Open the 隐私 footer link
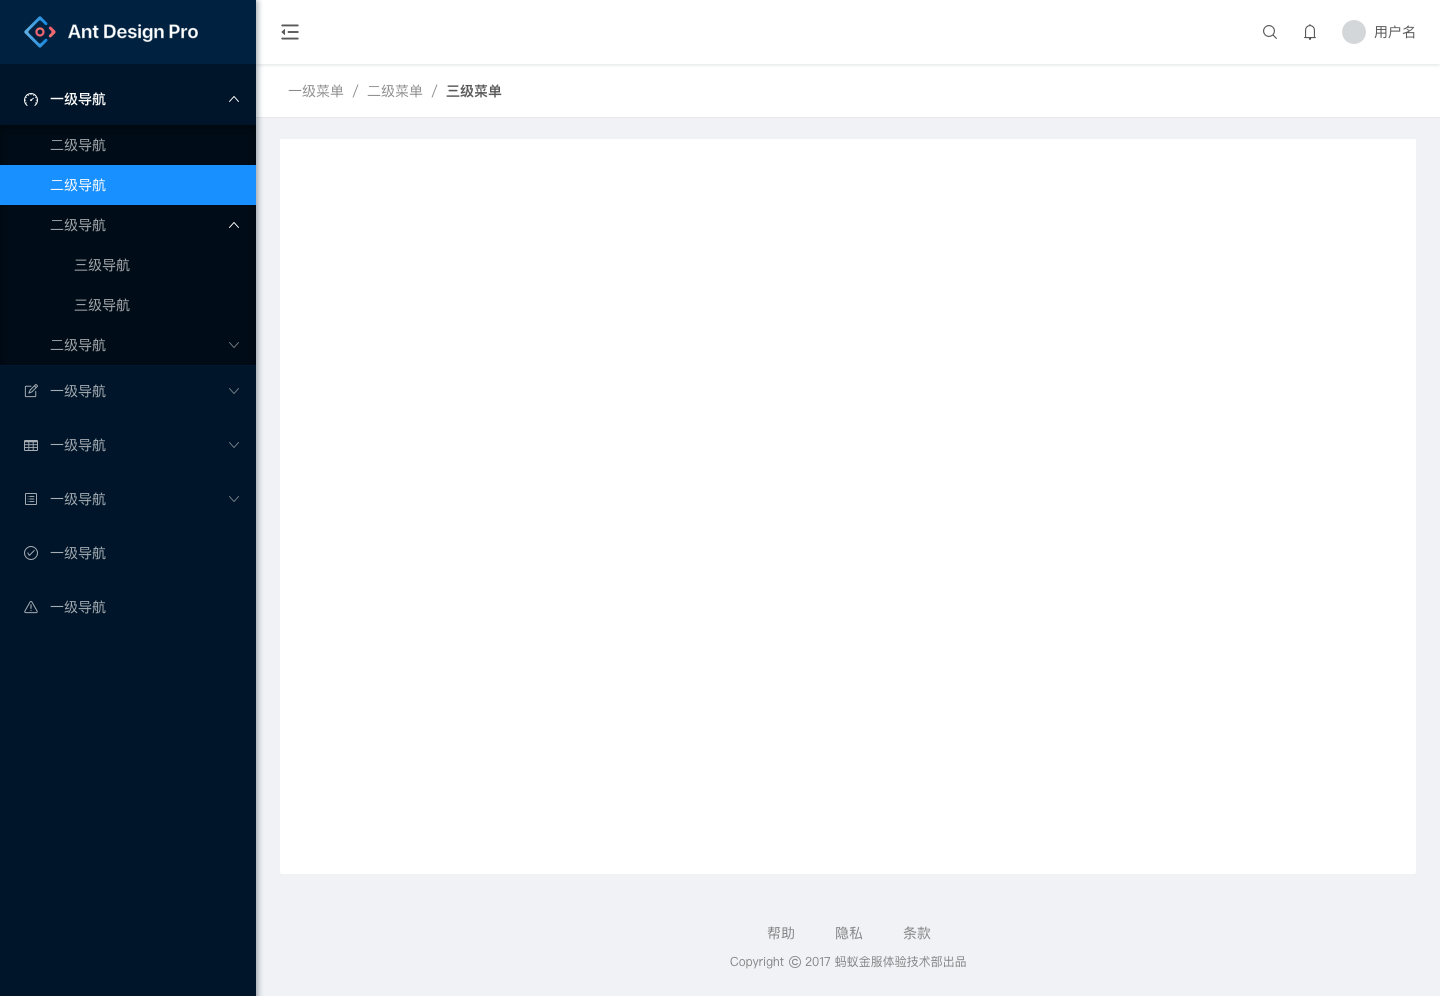Viewport: 1440px width, 996px height. click(x=849, y=933)
